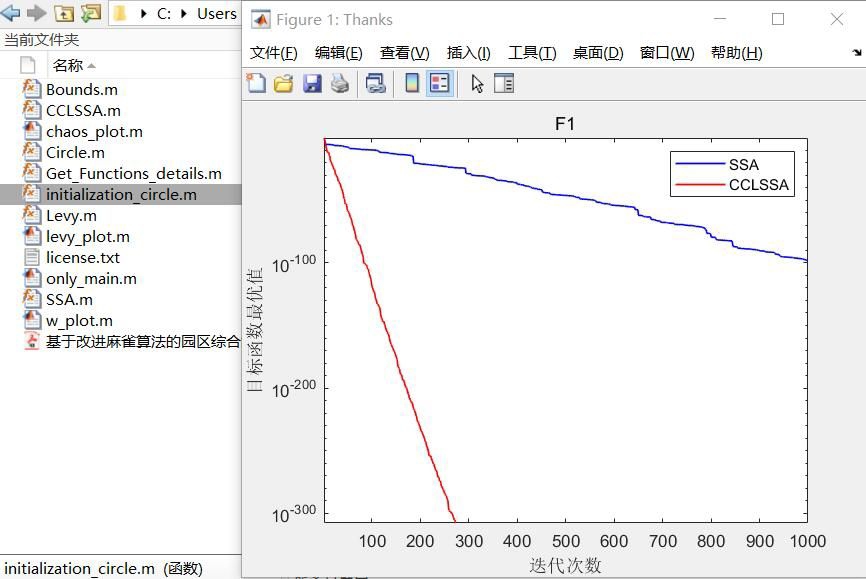Click the file icon column header

[x=28, y=65]
